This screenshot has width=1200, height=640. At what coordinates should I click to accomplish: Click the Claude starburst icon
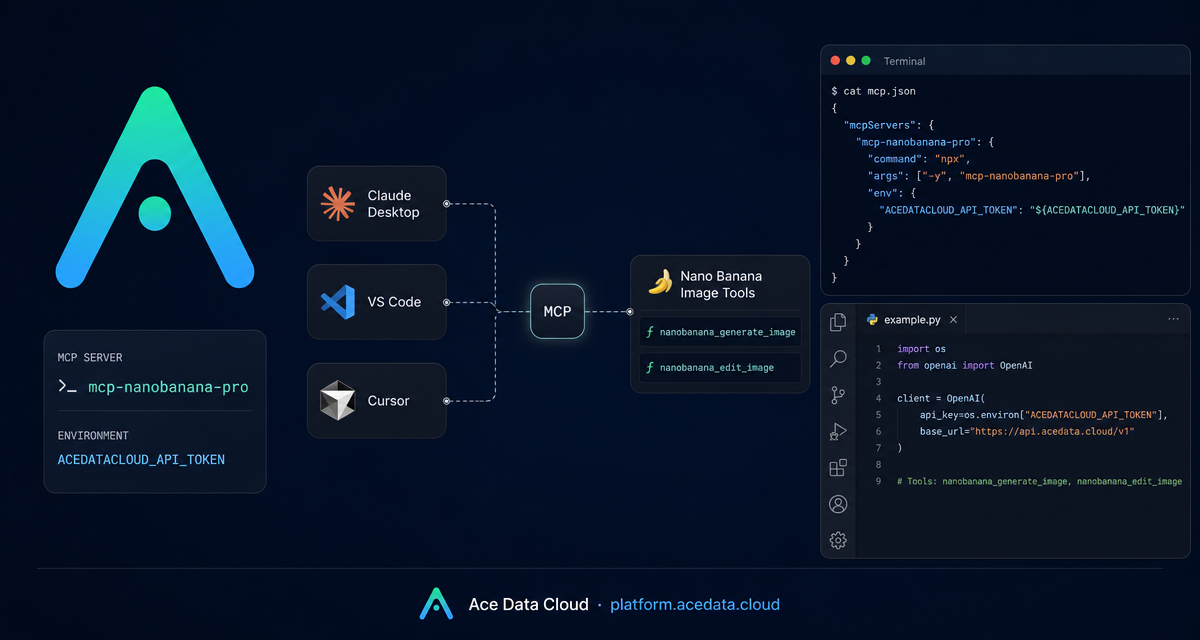pyautogui.click(x=338, y=203)
